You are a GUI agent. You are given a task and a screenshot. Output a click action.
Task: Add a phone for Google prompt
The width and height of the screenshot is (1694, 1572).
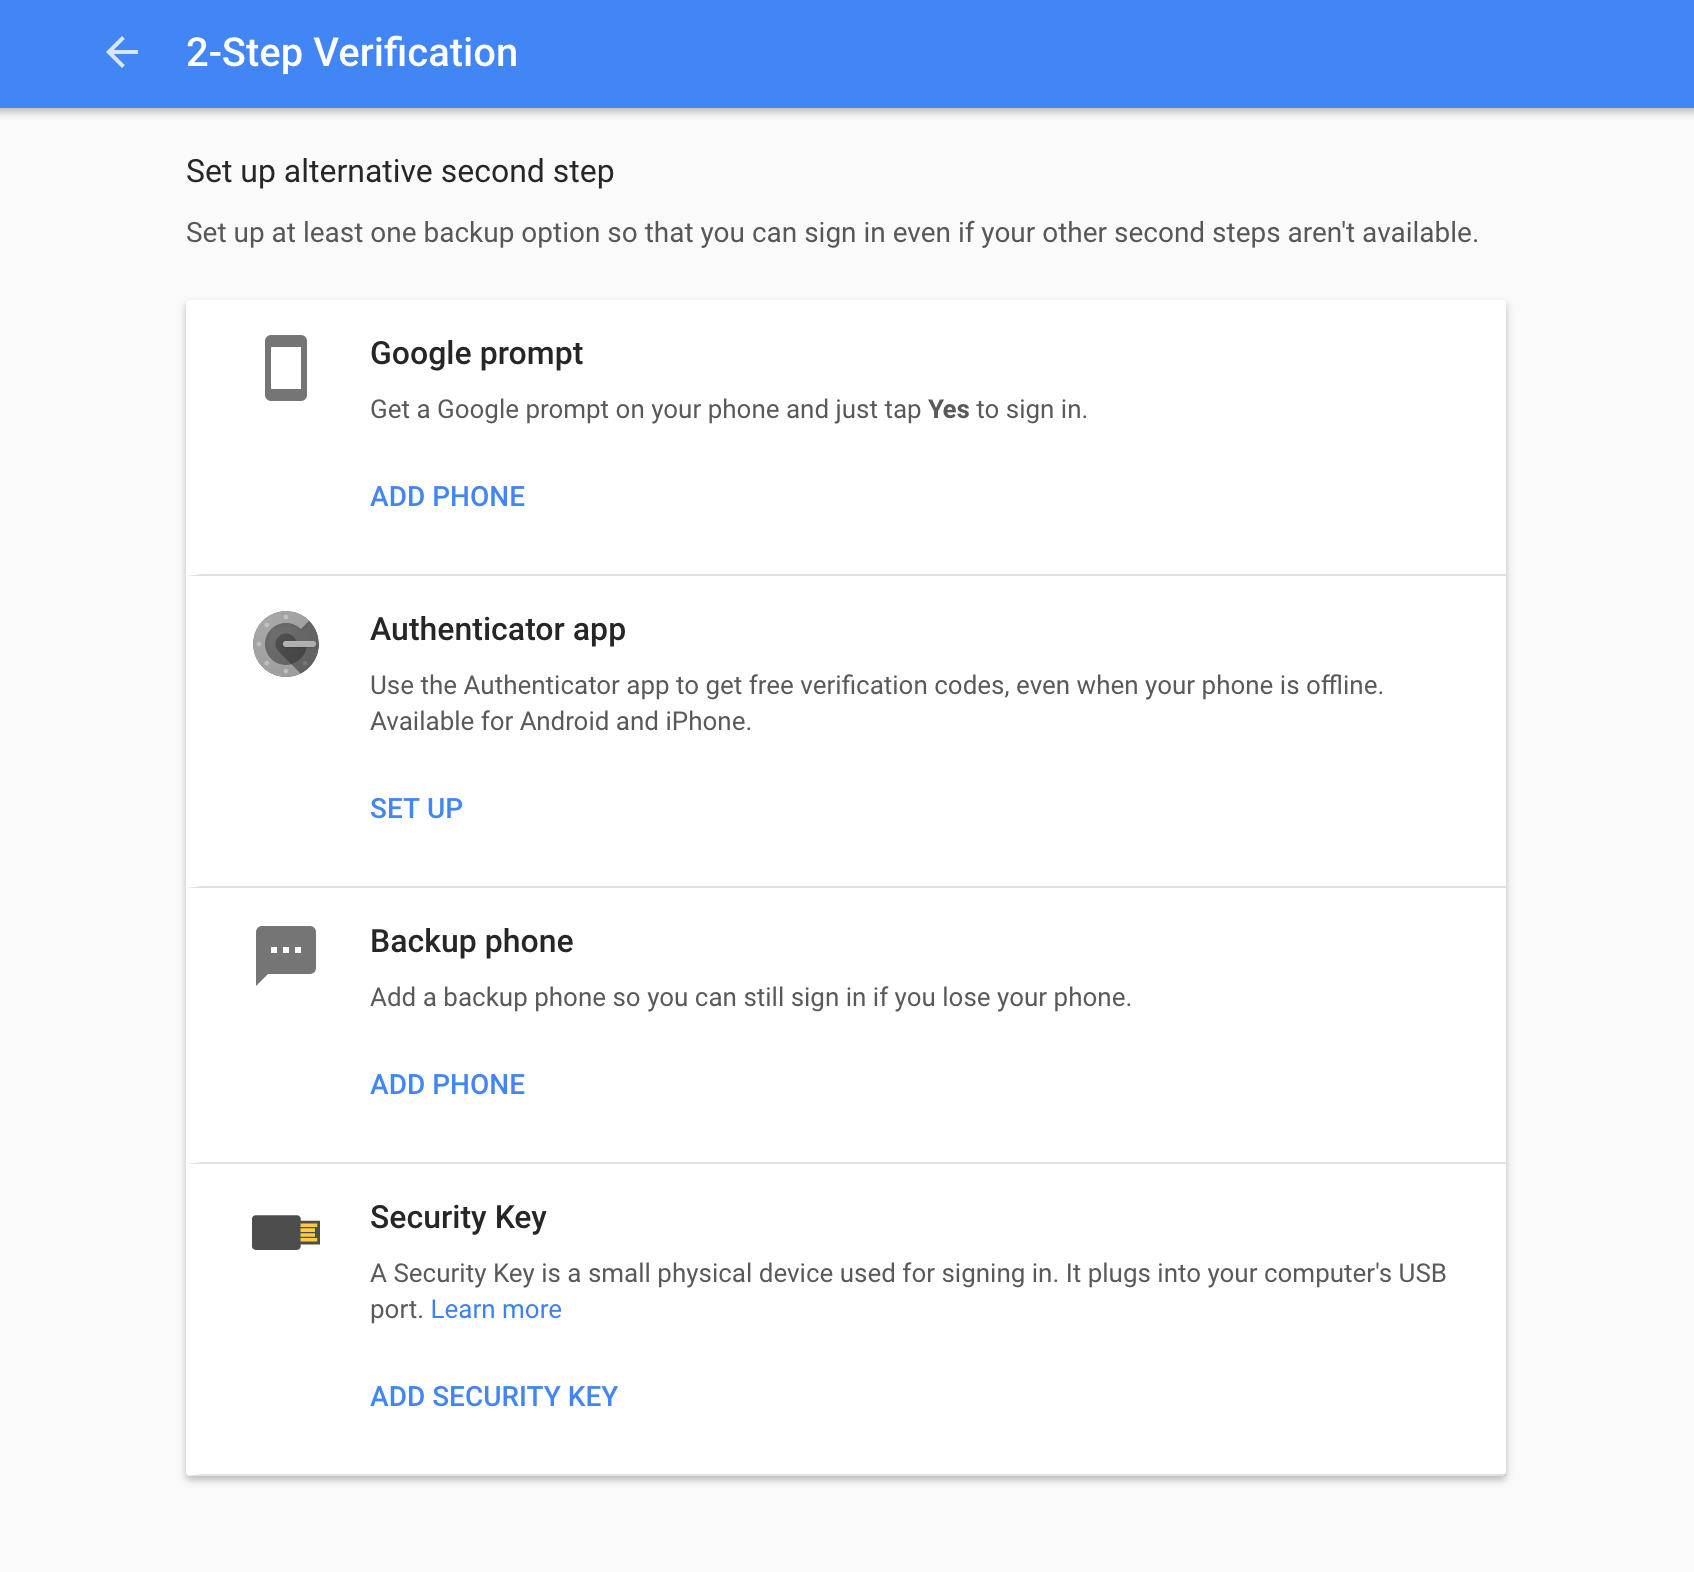tap(448, 497)
